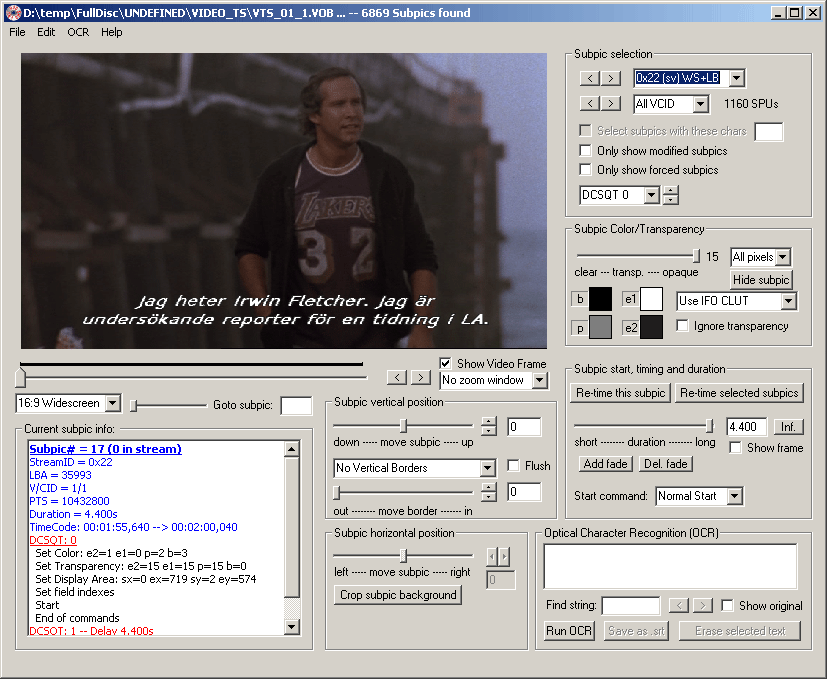This screenshot has width=827, height=679.
Task: Open the Use IFO CLUT dropdown
Action: (x=788, y=301)
